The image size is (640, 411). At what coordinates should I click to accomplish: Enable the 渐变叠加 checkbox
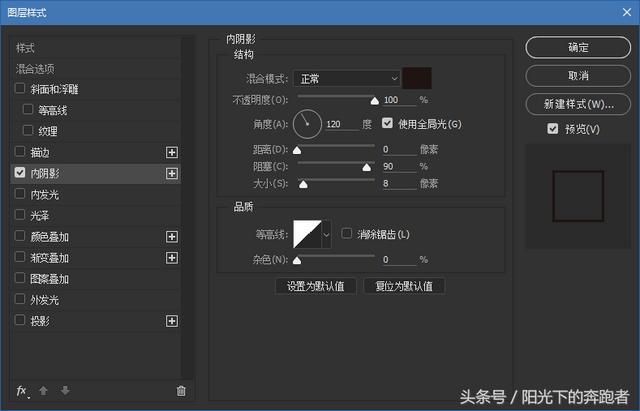click(20, 257)
